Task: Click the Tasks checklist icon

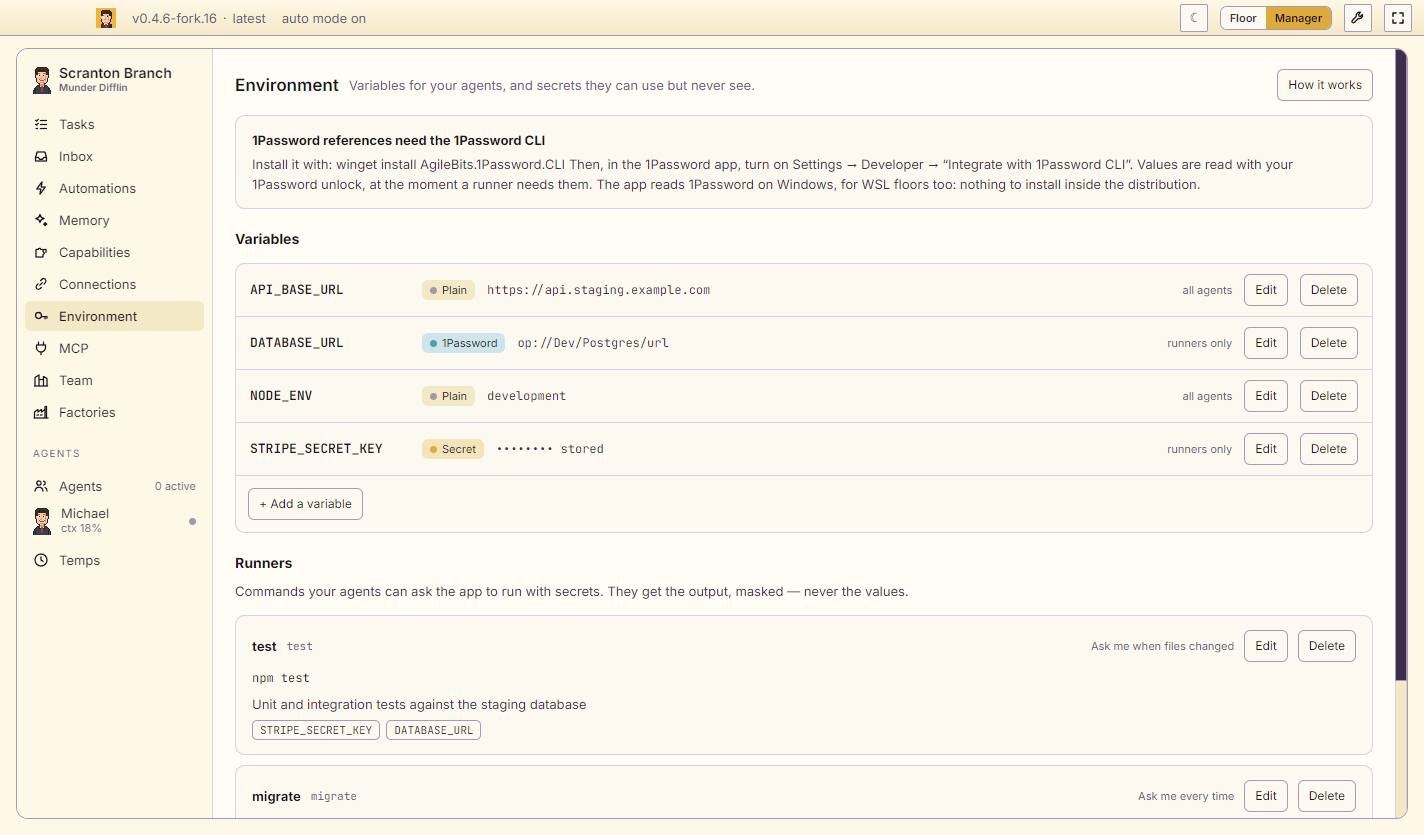Action: [x=41, y=125]
